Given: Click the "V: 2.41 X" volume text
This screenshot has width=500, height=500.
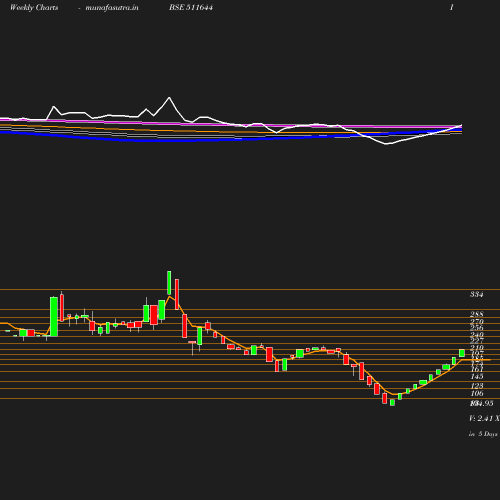Looking at the screenshot, I should click(484, 418).
